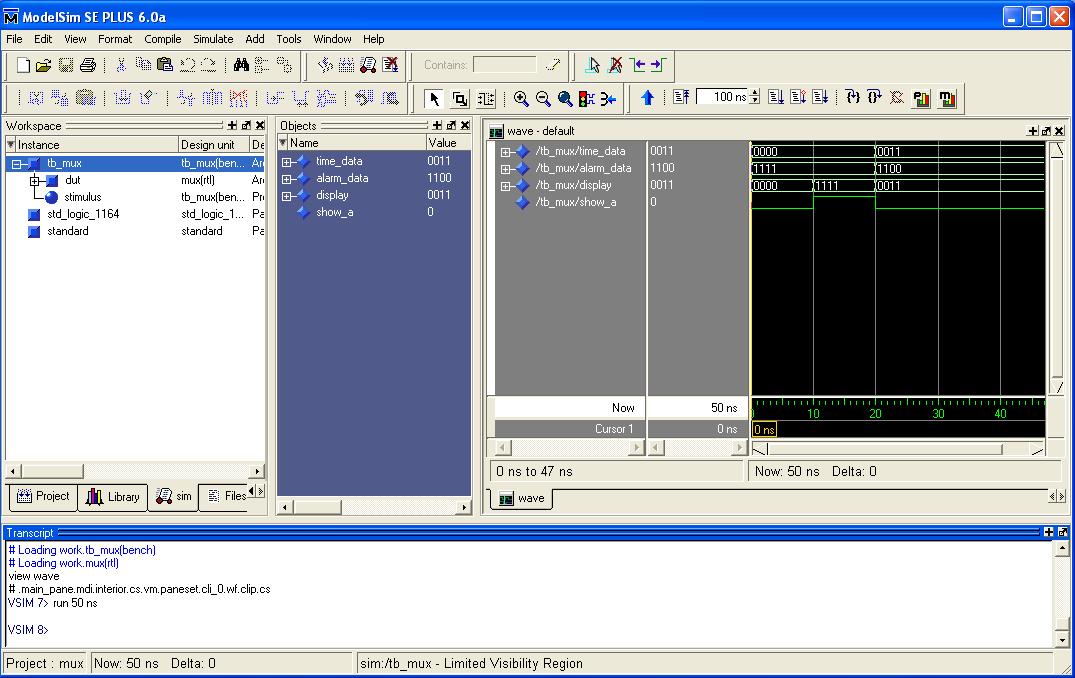Click the Continue Run icon

pyautogui.click(x=798, y=97)
